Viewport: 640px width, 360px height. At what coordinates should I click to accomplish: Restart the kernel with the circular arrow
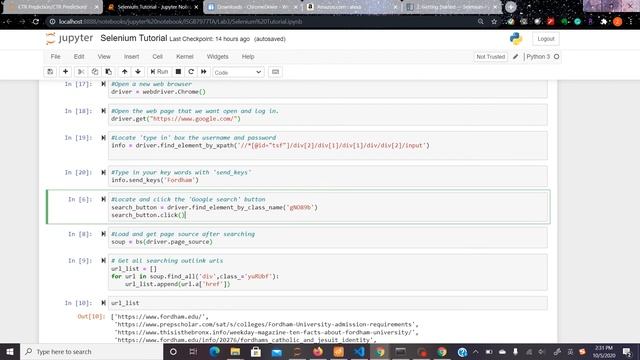191,72
